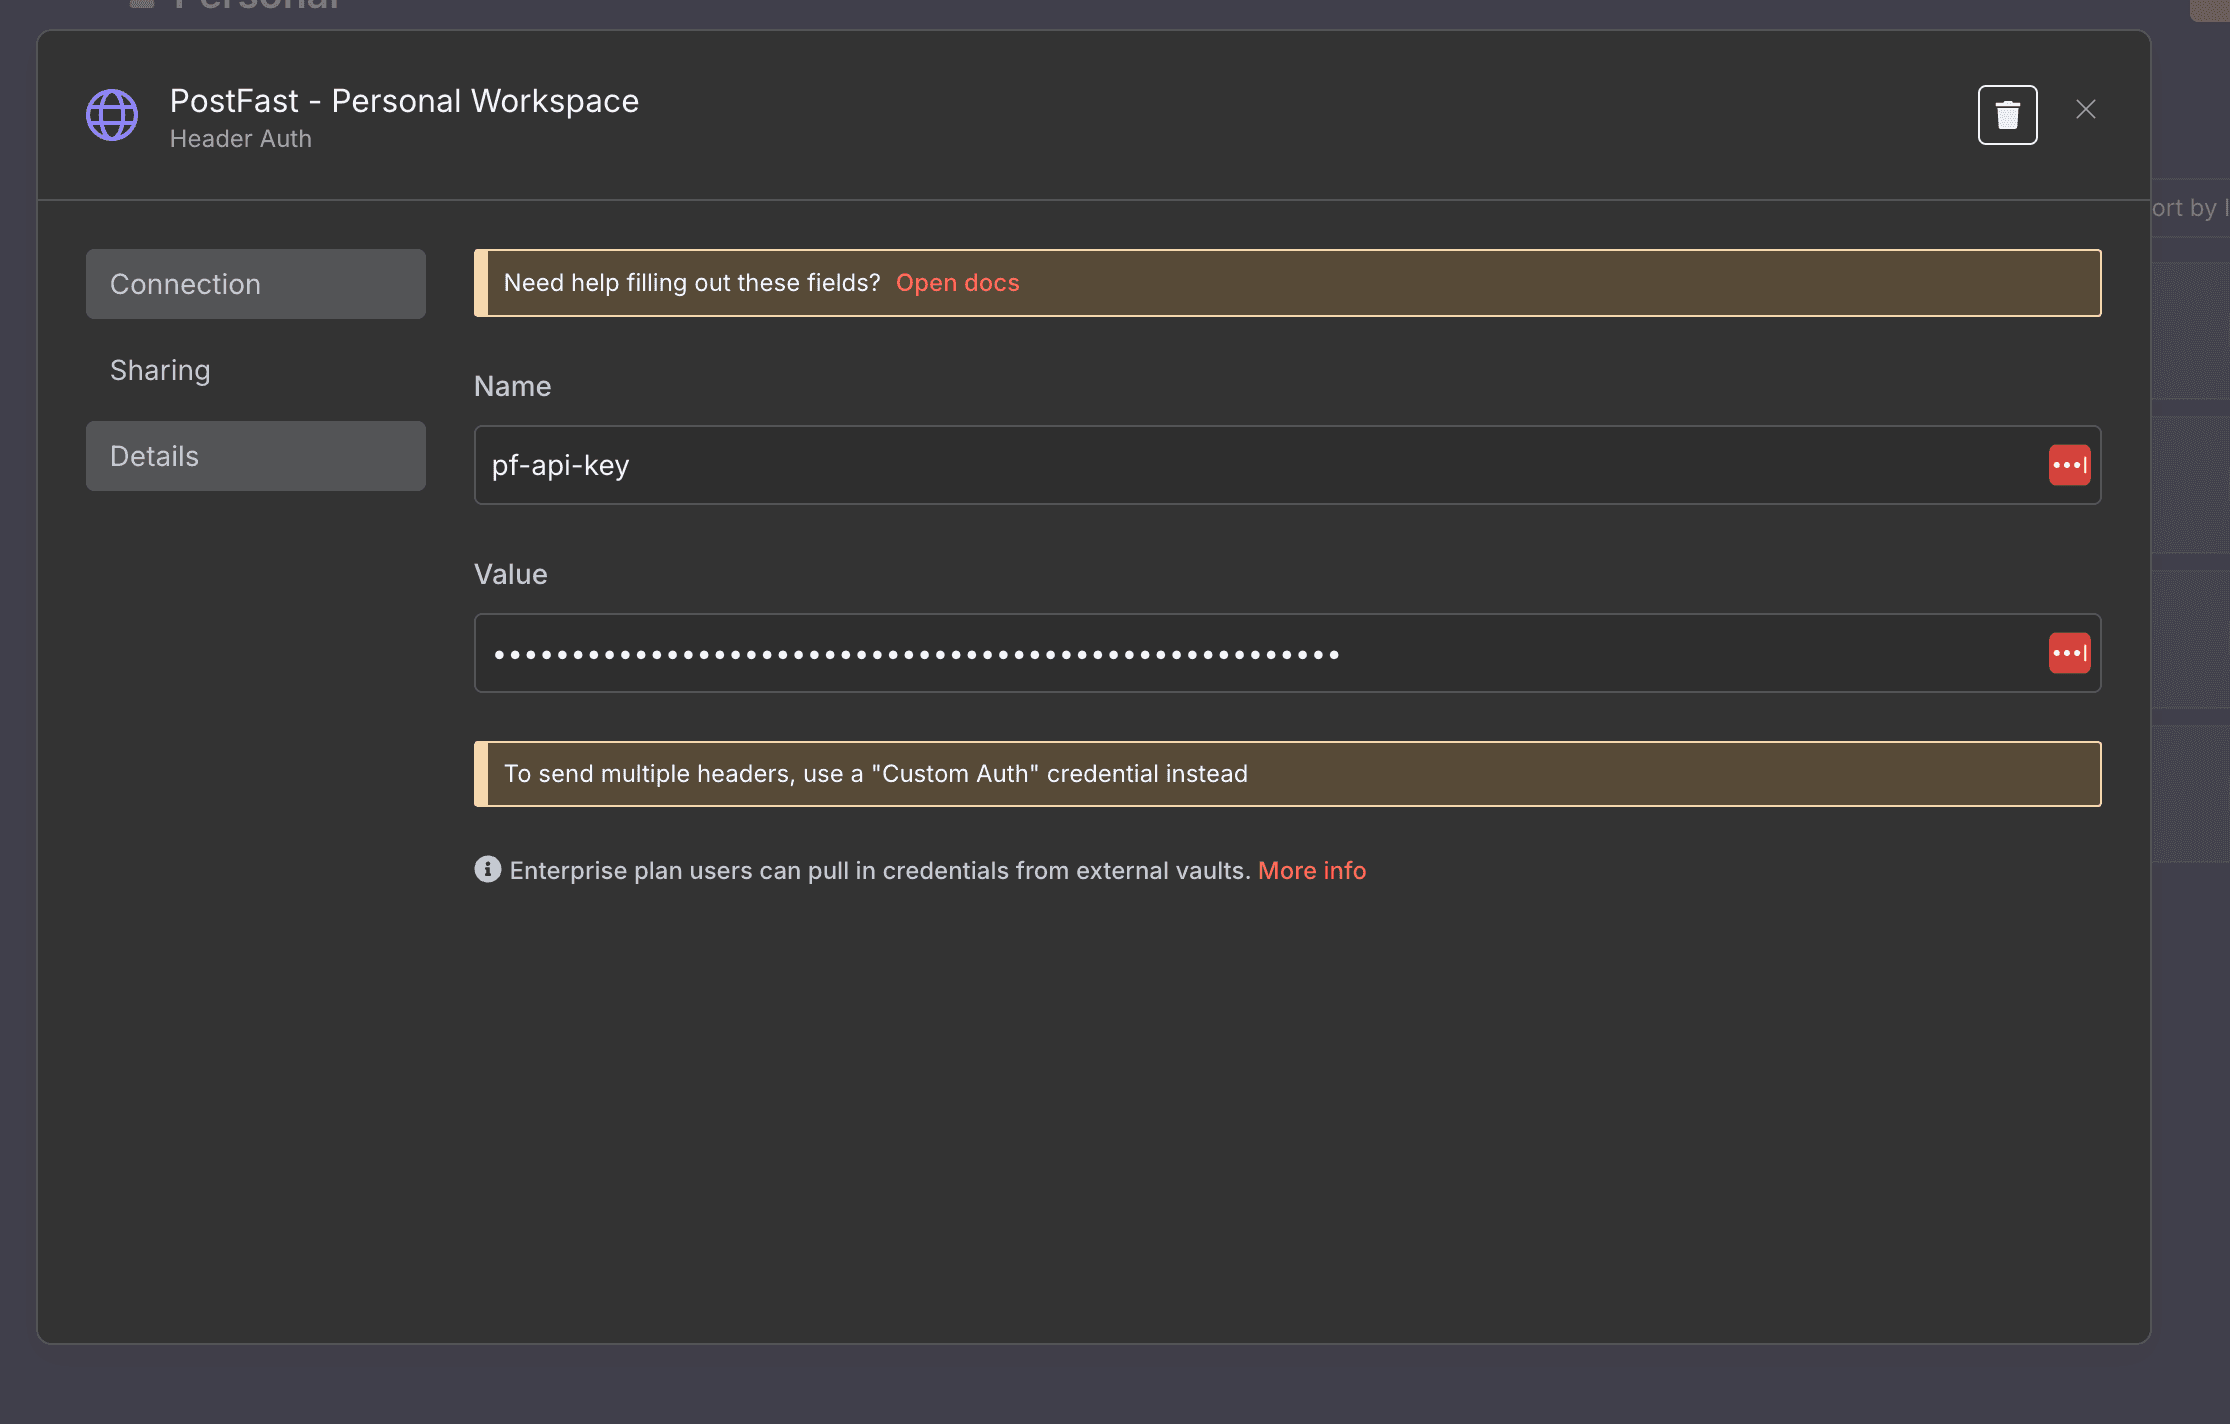Open the Details tab
2230x1424 pixels.
pyautogui.click(x=256, y=456)
